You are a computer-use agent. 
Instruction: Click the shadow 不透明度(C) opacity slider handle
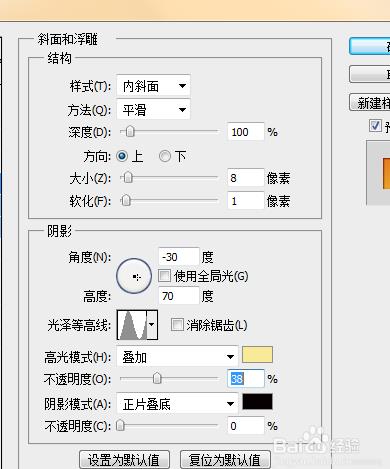(120, 425)
